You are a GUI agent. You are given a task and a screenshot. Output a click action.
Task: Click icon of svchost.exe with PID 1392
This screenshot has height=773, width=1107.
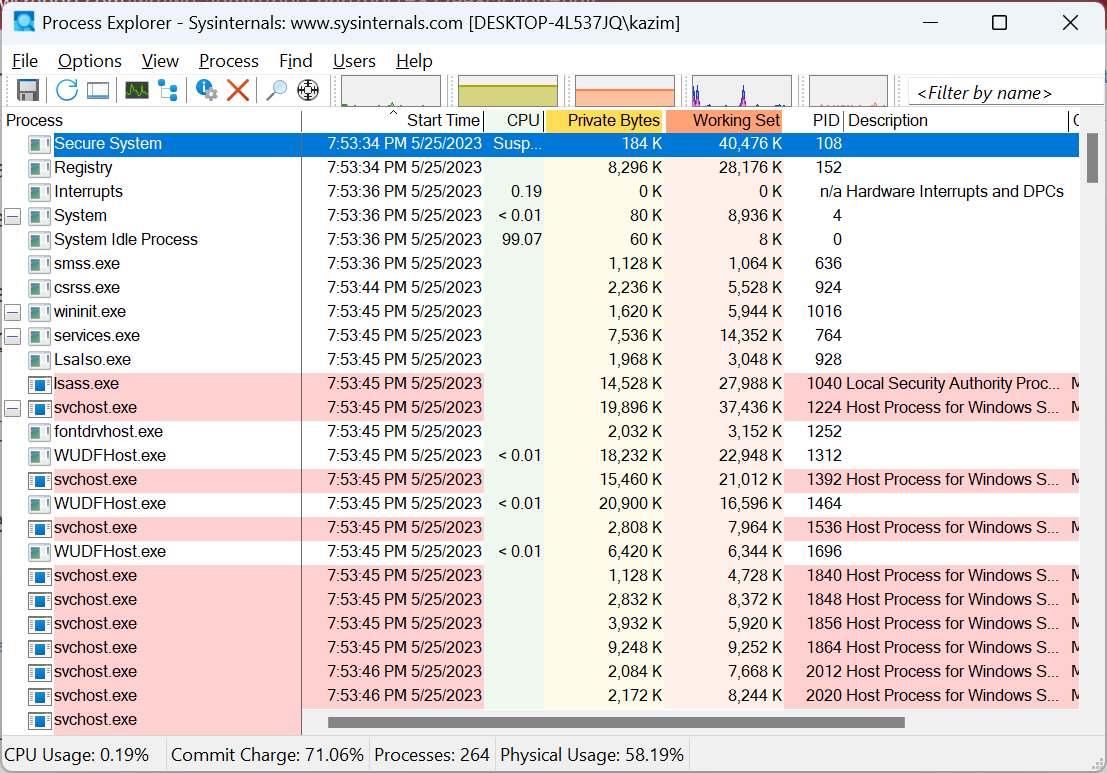(x=40, y=480)
